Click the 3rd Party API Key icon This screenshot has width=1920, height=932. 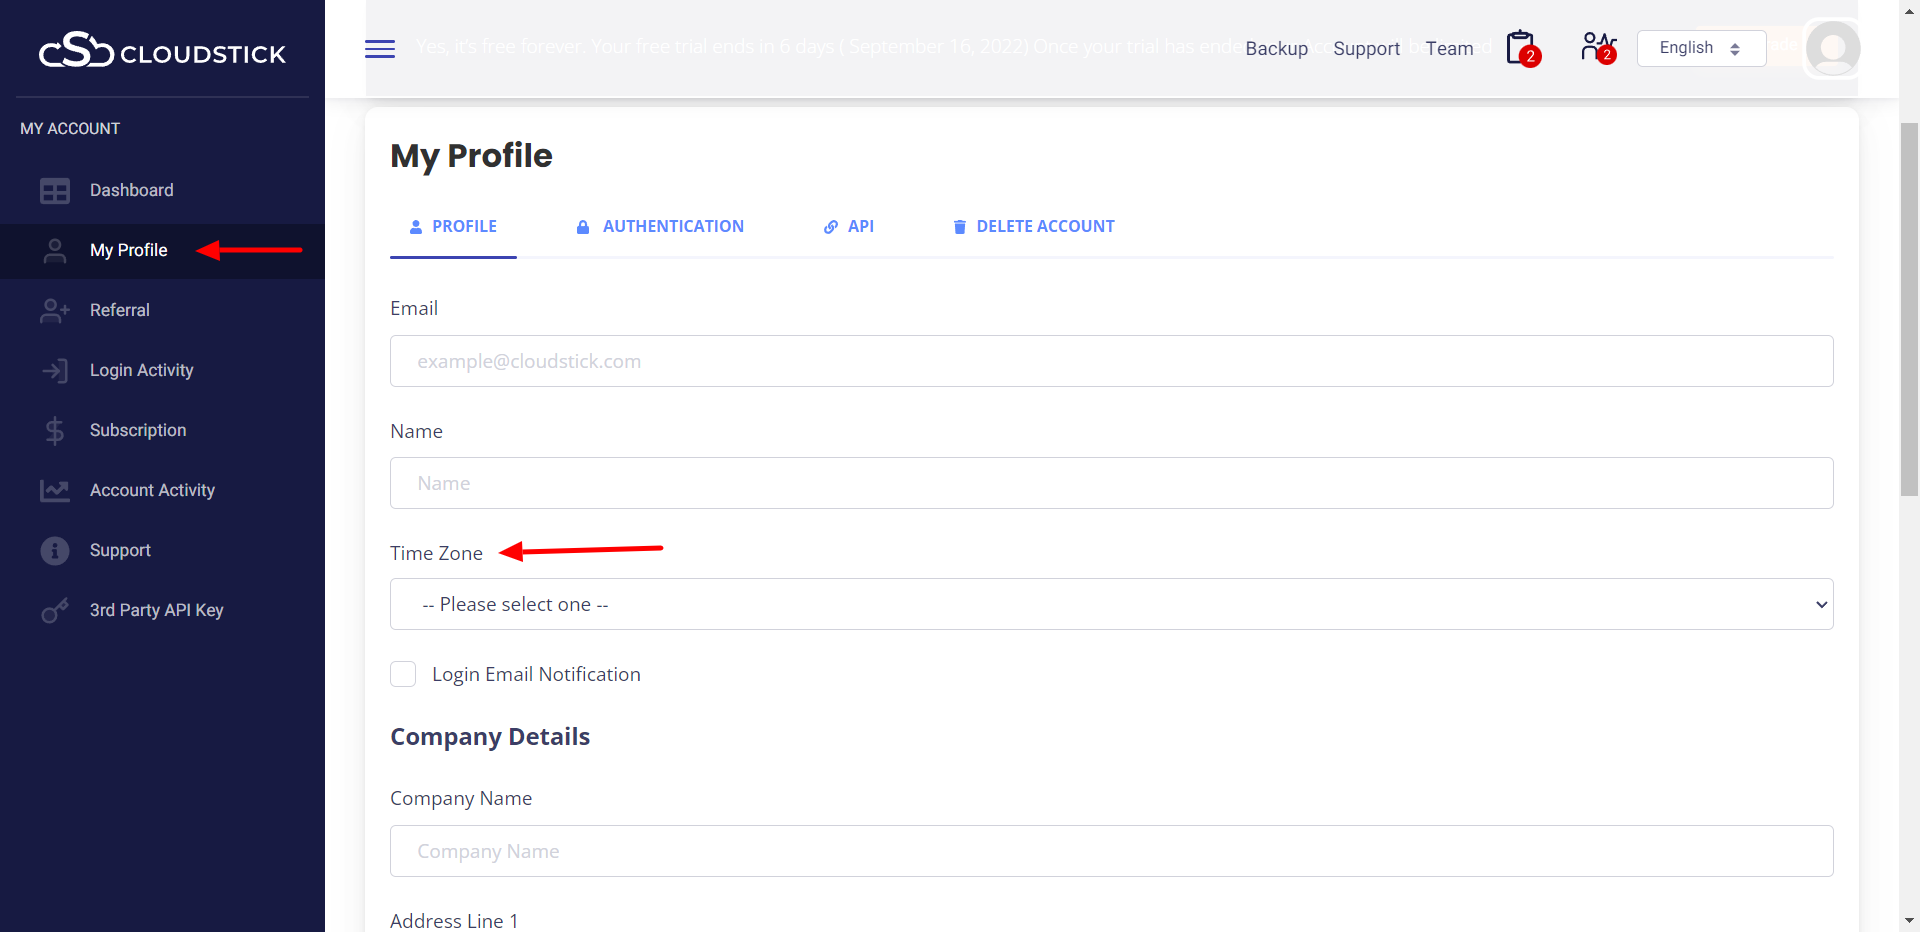pos(55,611)
